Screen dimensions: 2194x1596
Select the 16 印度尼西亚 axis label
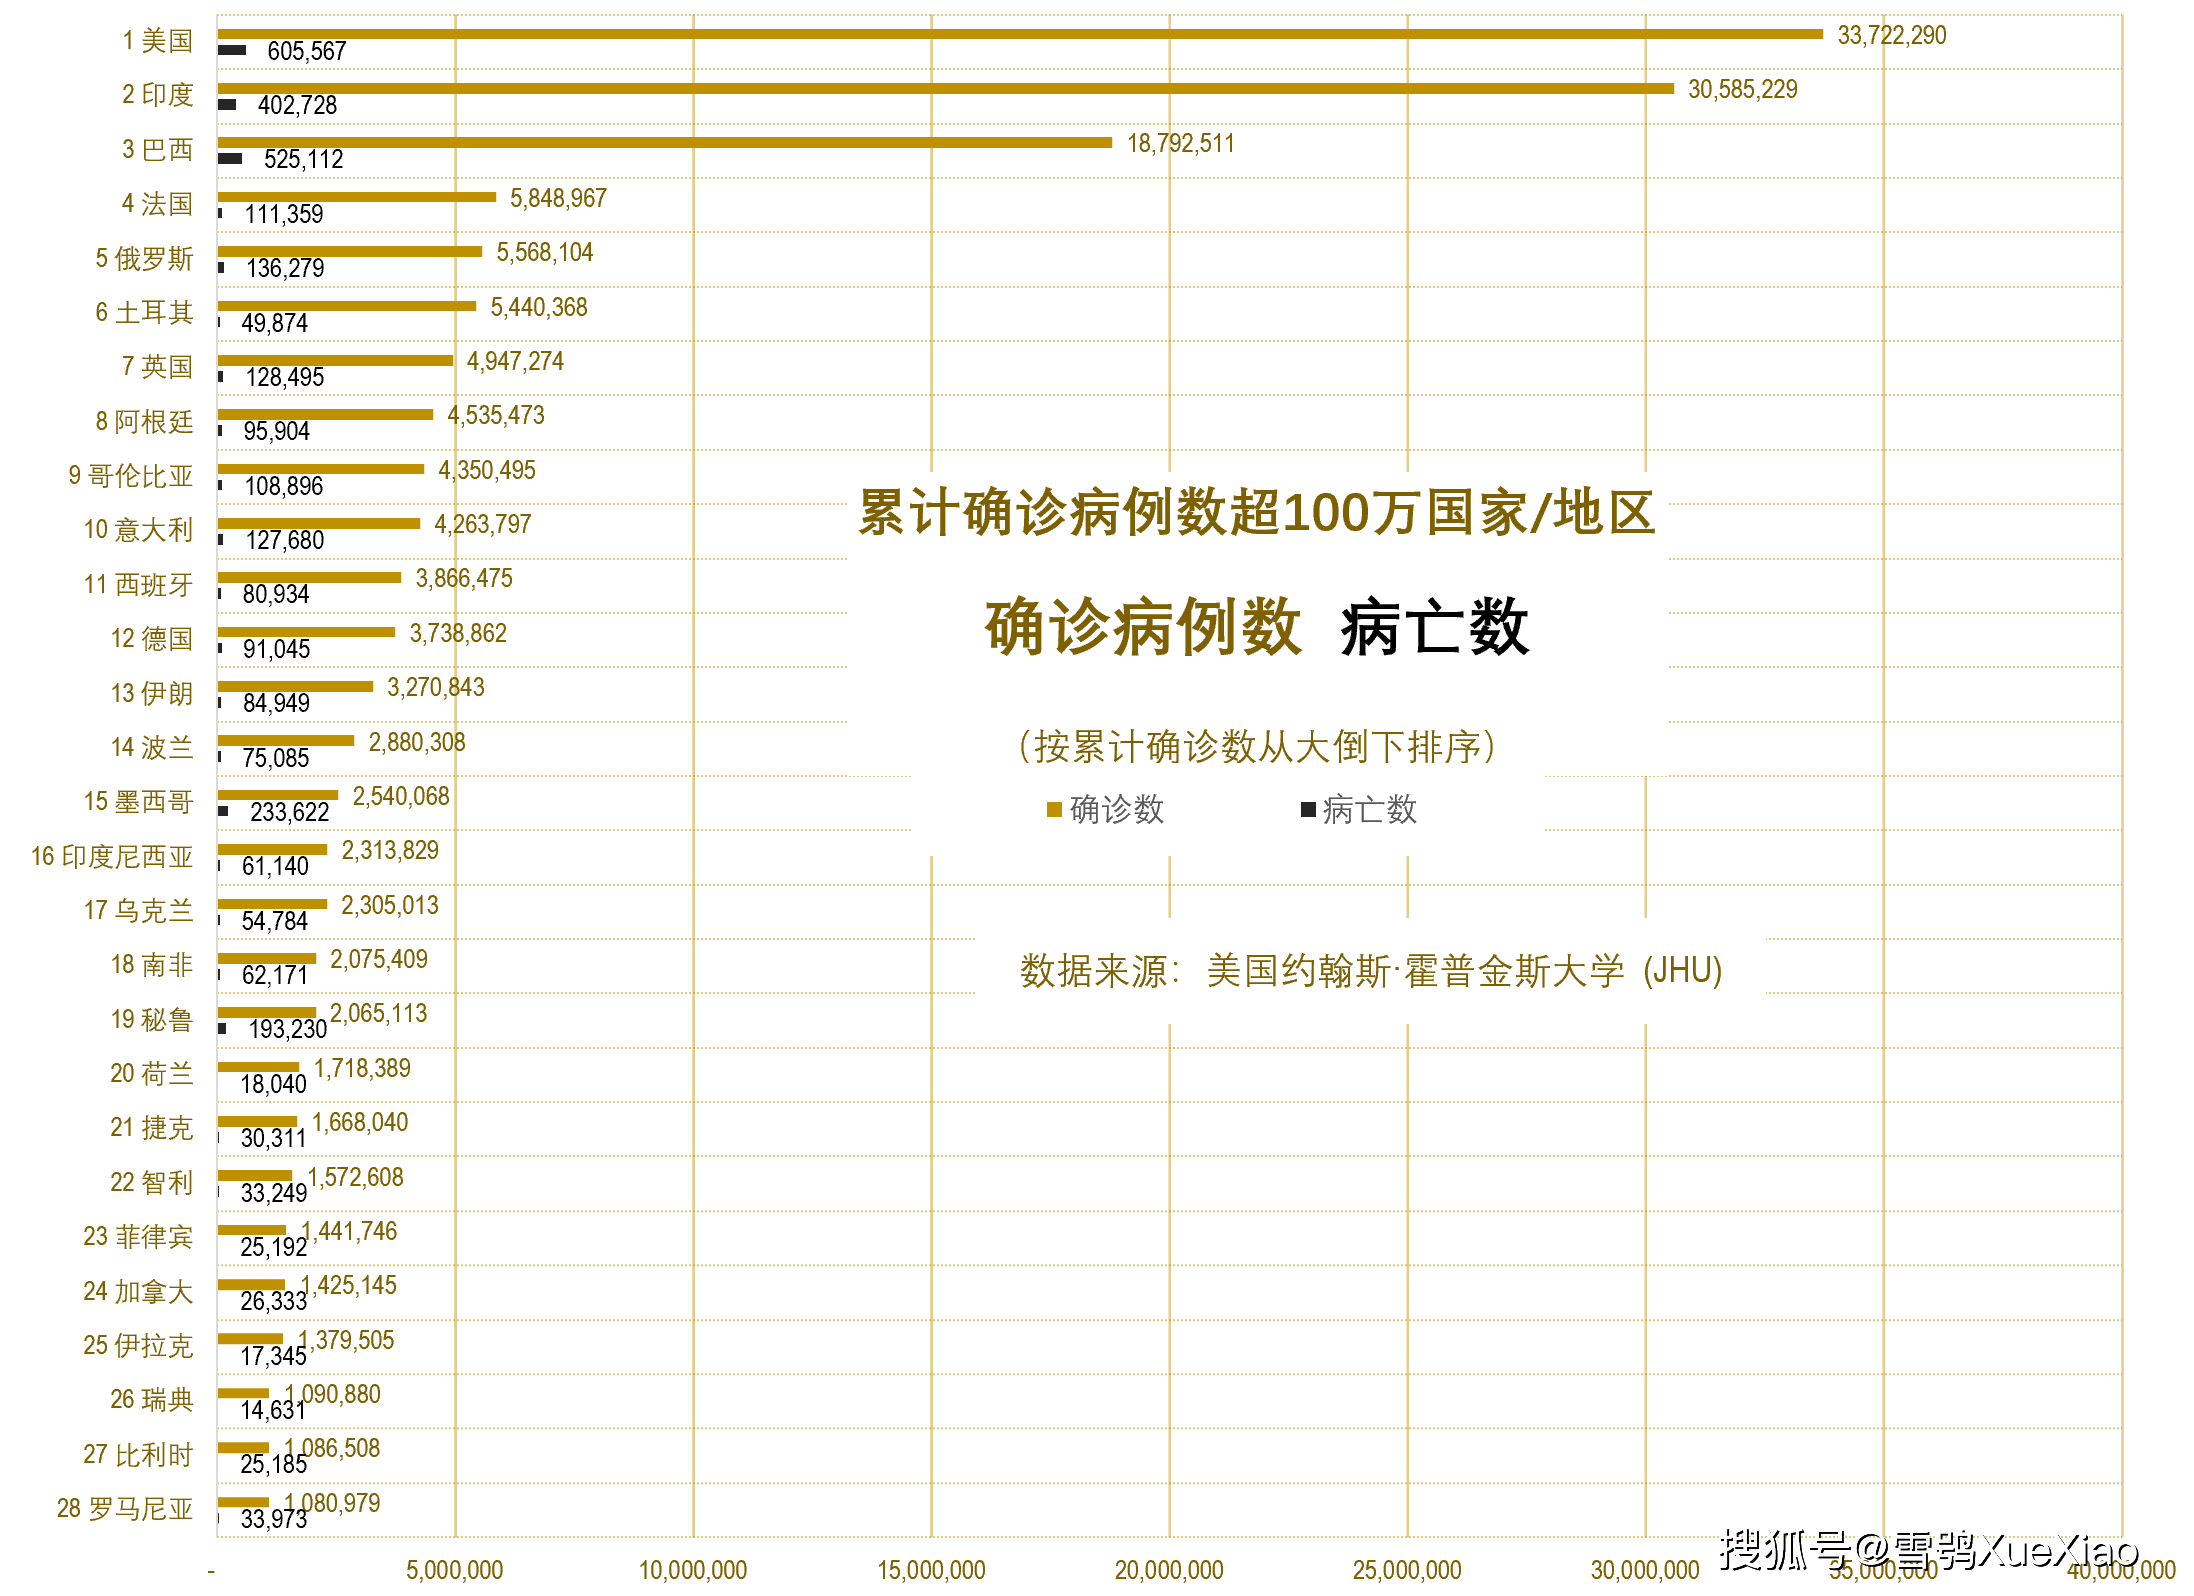[112, 857]
